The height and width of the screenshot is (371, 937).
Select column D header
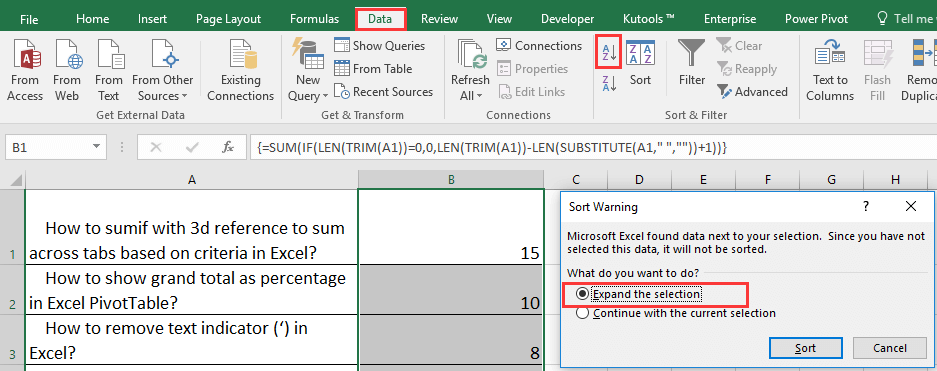coord(639,179)
